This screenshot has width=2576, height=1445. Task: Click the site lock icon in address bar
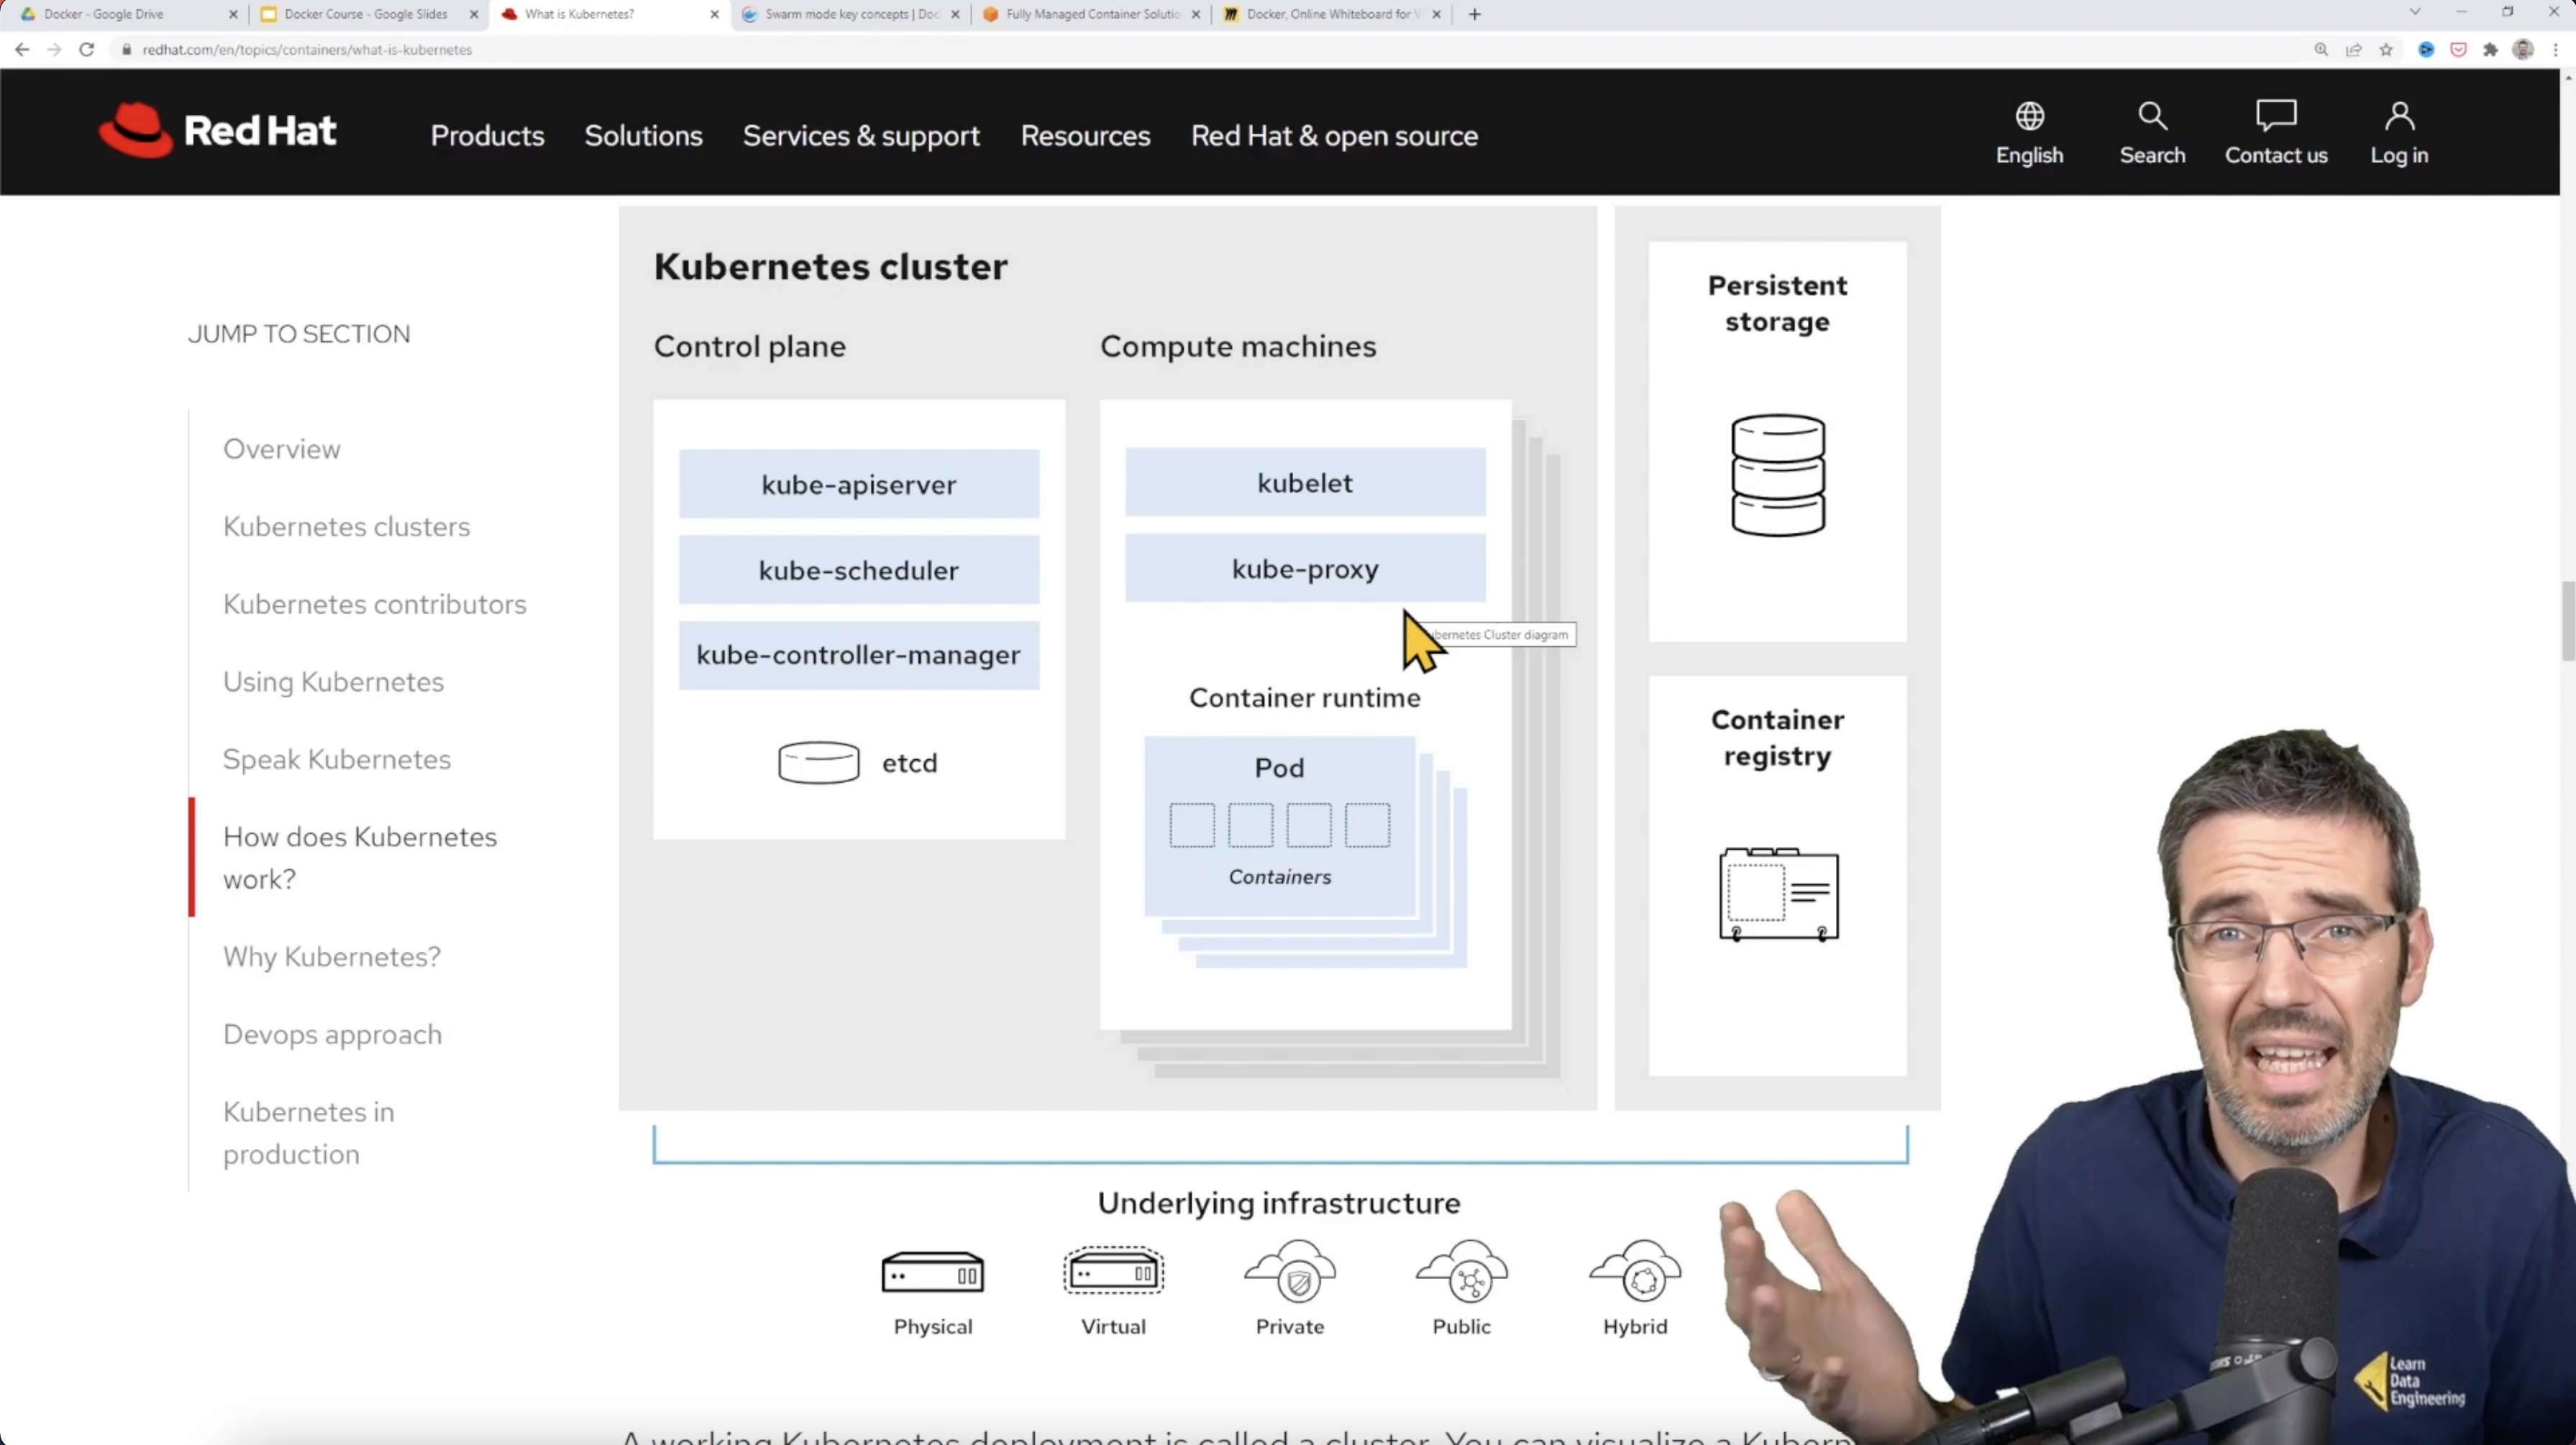pyautogui.click(x=126, y=49)
